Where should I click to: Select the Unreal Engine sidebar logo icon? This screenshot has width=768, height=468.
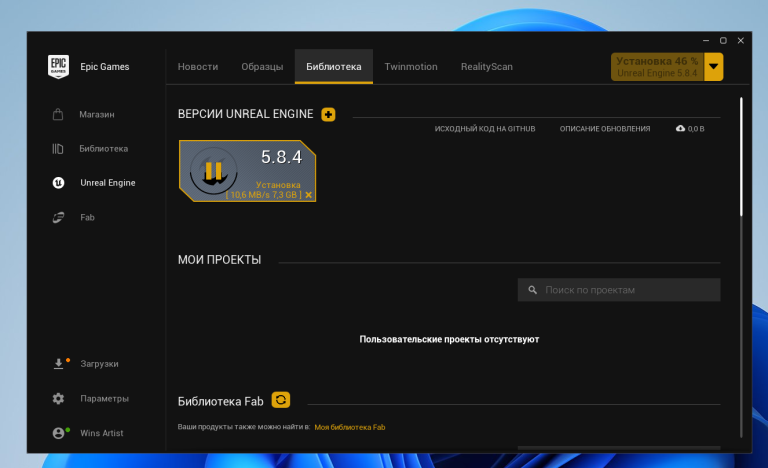click(x=58, y=183)
